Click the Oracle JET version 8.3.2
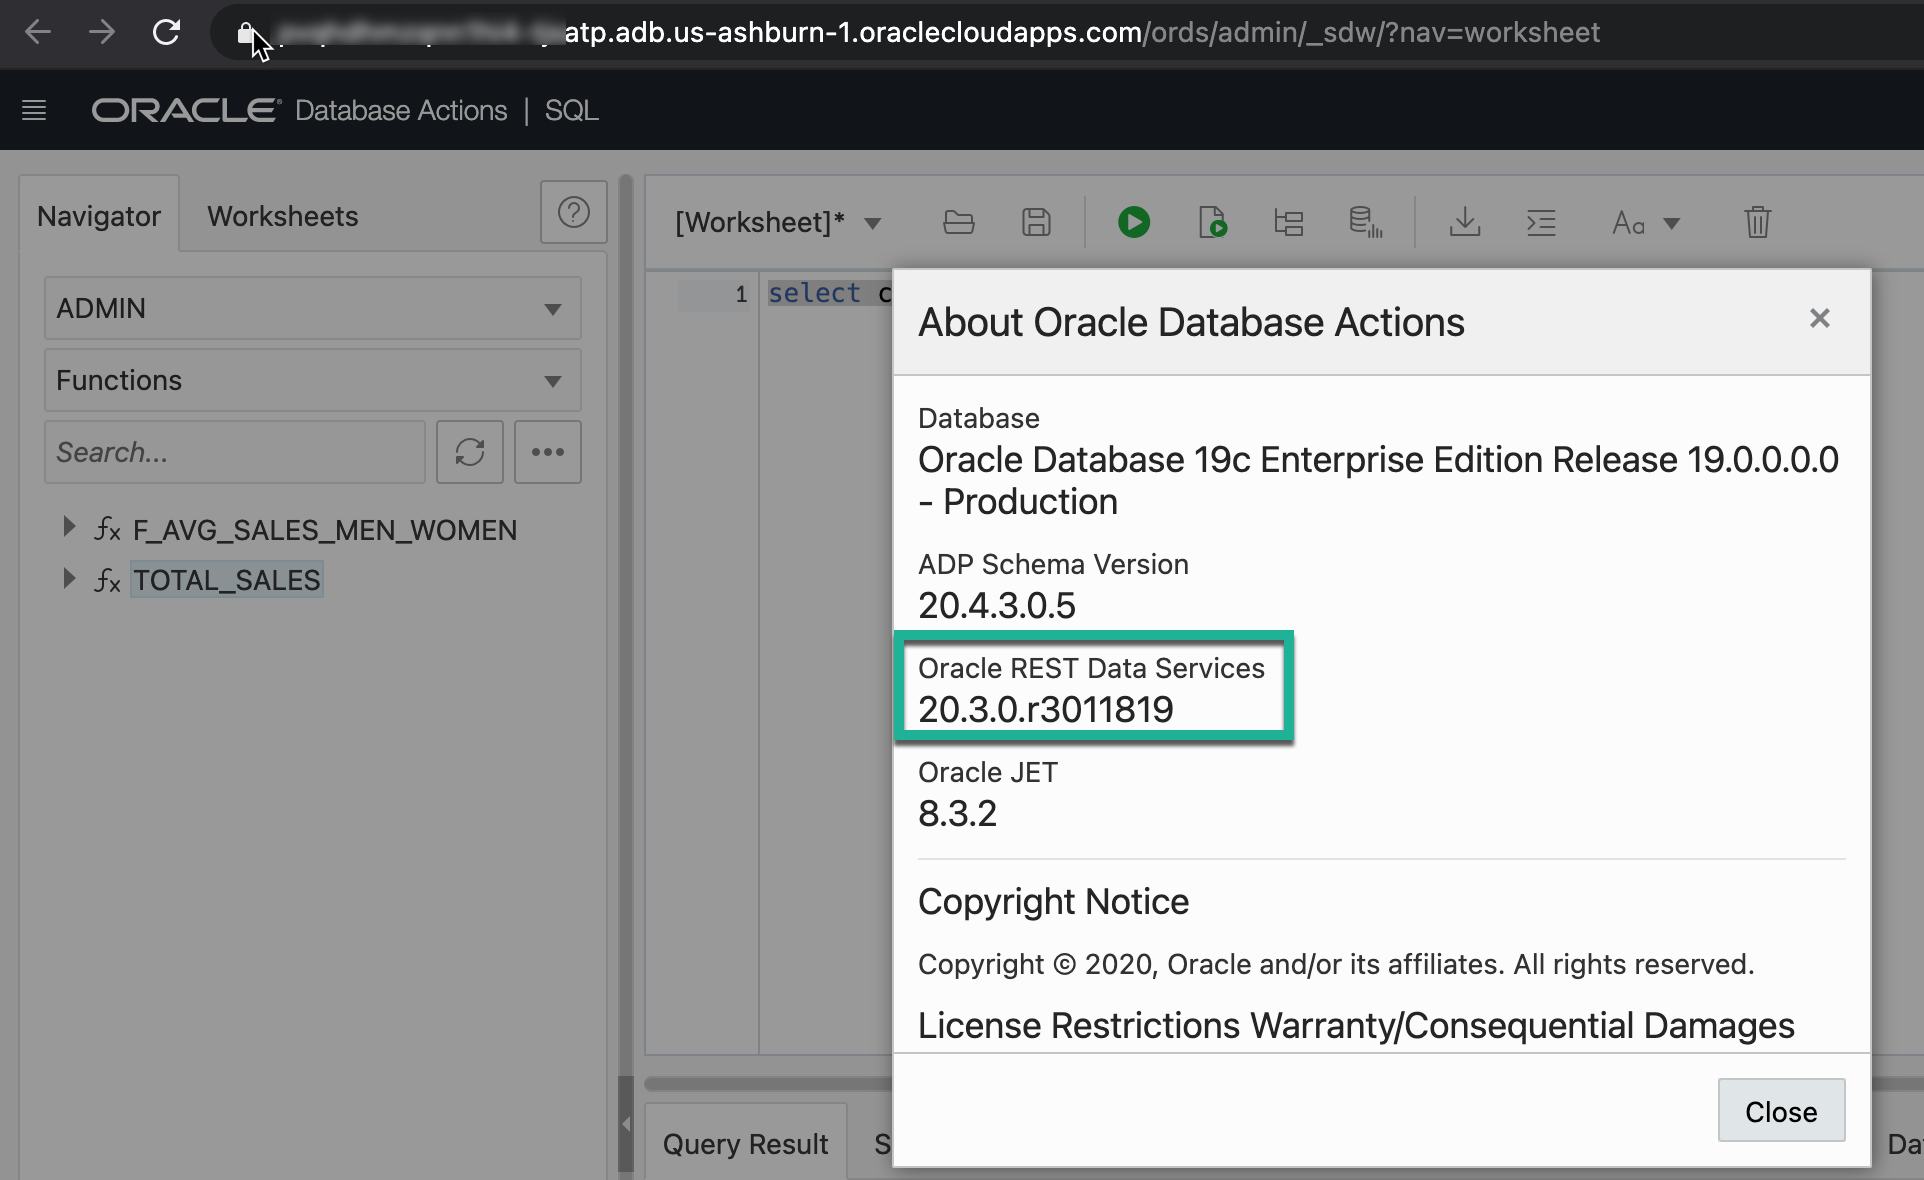The width and height of the screenshot is (1924, 1180). [957, 813]
